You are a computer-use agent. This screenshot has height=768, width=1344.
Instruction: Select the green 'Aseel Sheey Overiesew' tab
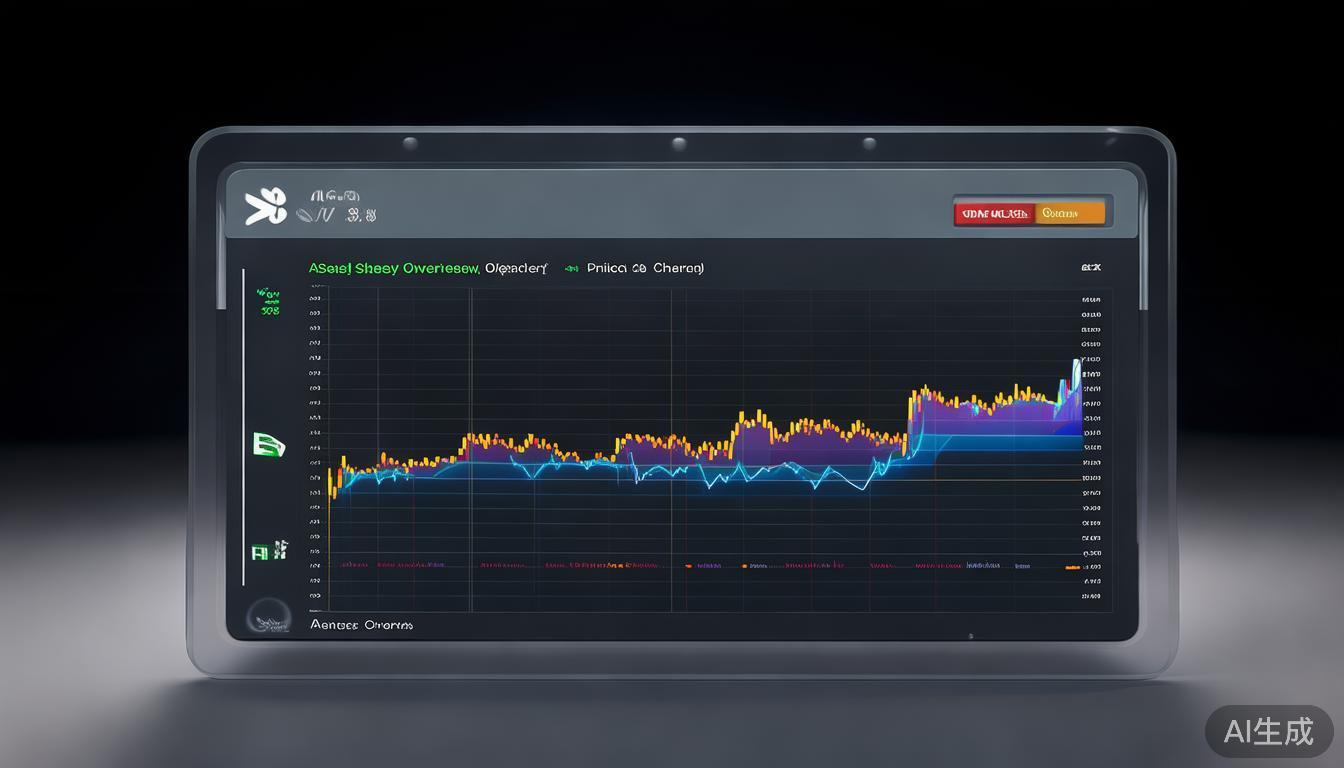tap(394, 268)
